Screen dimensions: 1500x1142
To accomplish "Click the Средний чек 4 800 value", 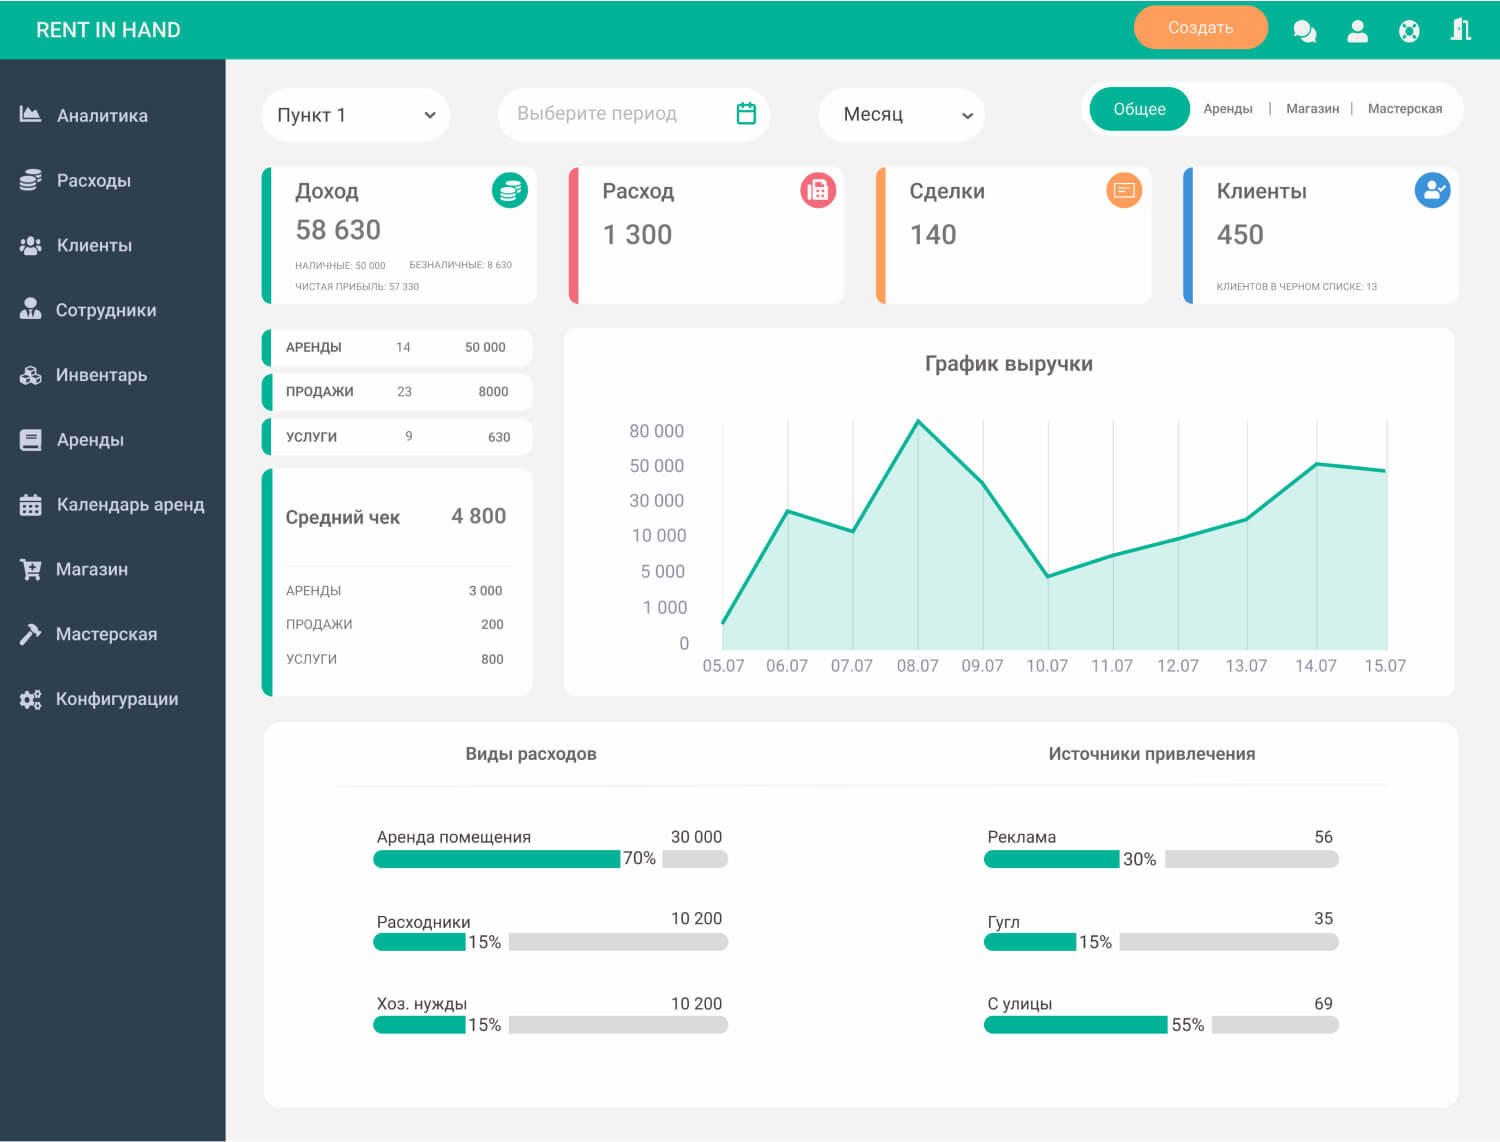I will click(478, 516).
